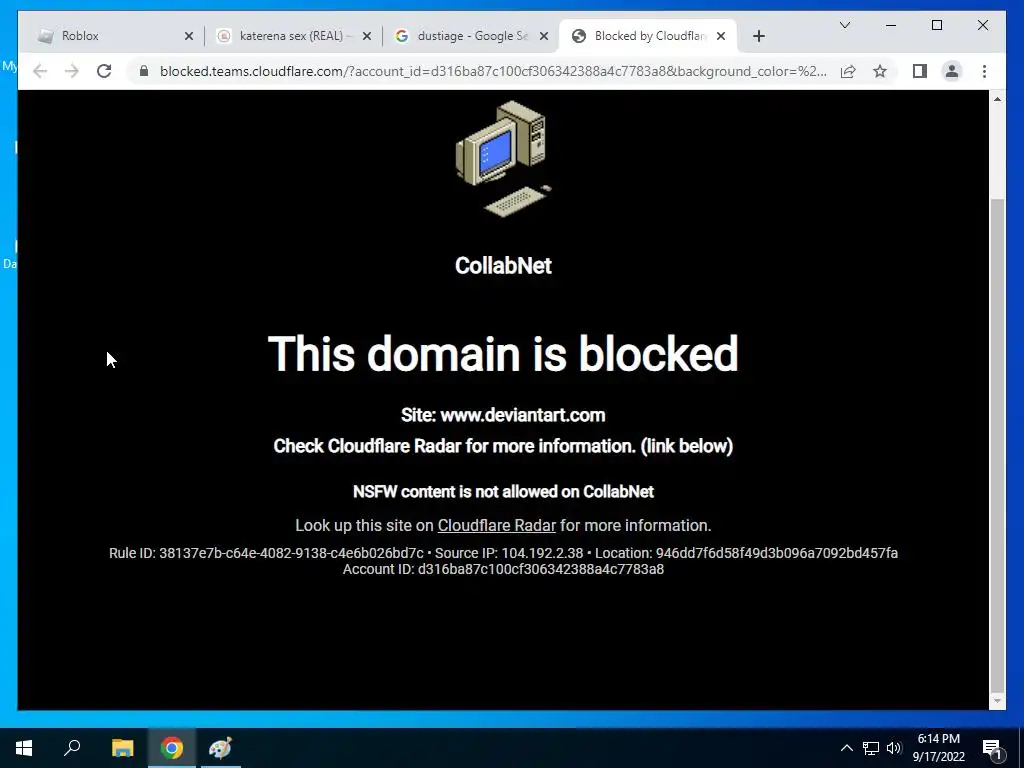View site information via the lock icon
Image resolution: width=1024 pixels, height=768 pixels.
[x=144, y=71]
